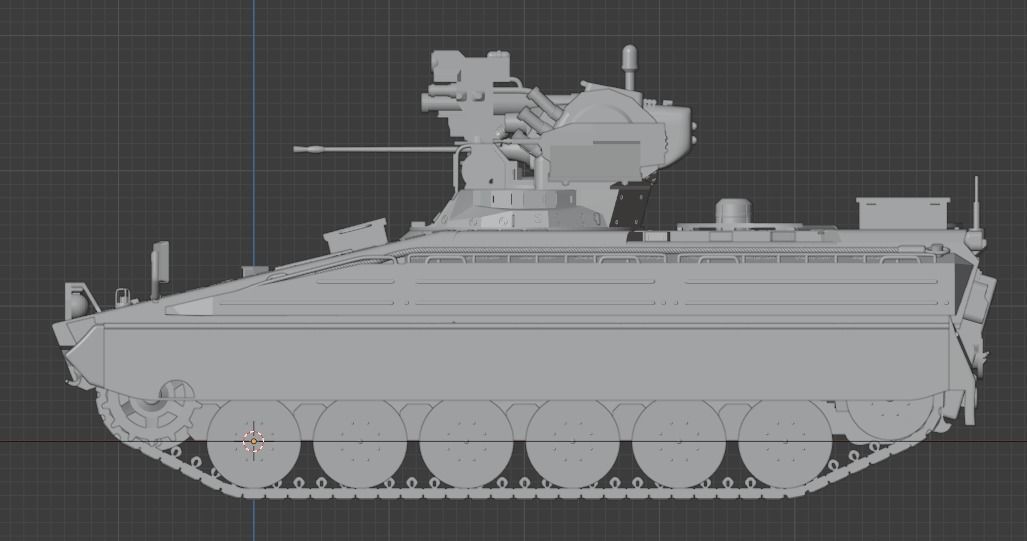Select the dark black panel behind the turret
Viewport: 1027px width, 541px height.
coord(629,205)
